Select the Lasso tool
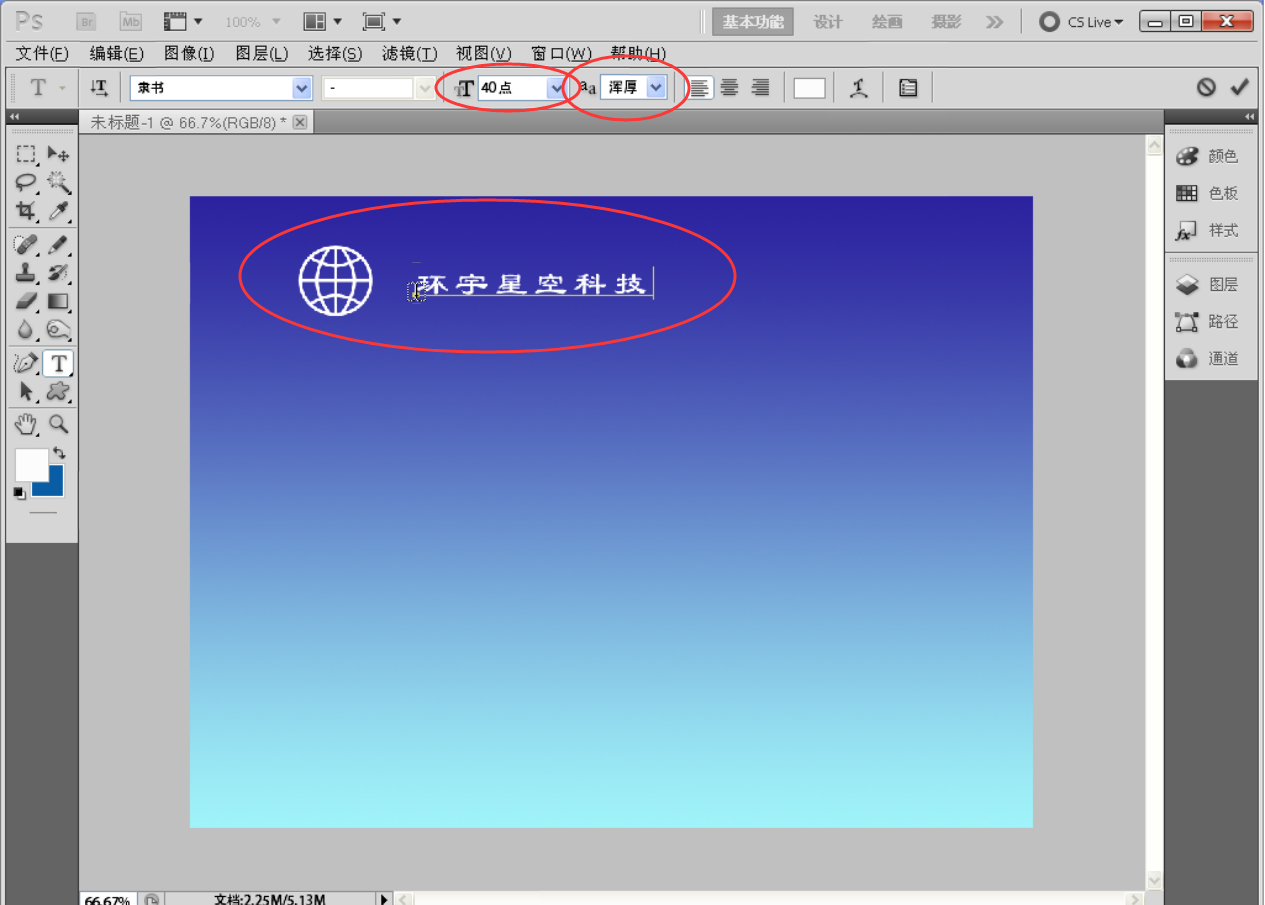This screenshot has width=1265, height=905. pos(26,182)
